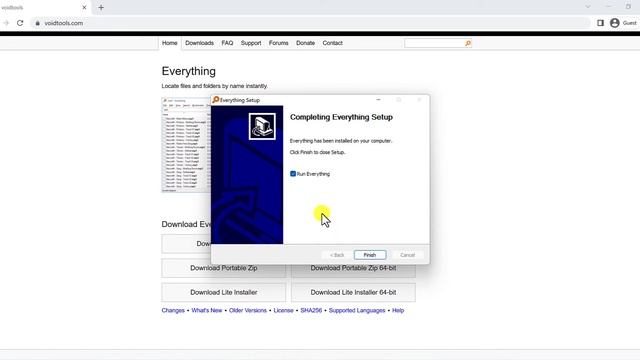Click Download Lite Installer button
This screenshot has height=360, width=640.
(224, 292)
